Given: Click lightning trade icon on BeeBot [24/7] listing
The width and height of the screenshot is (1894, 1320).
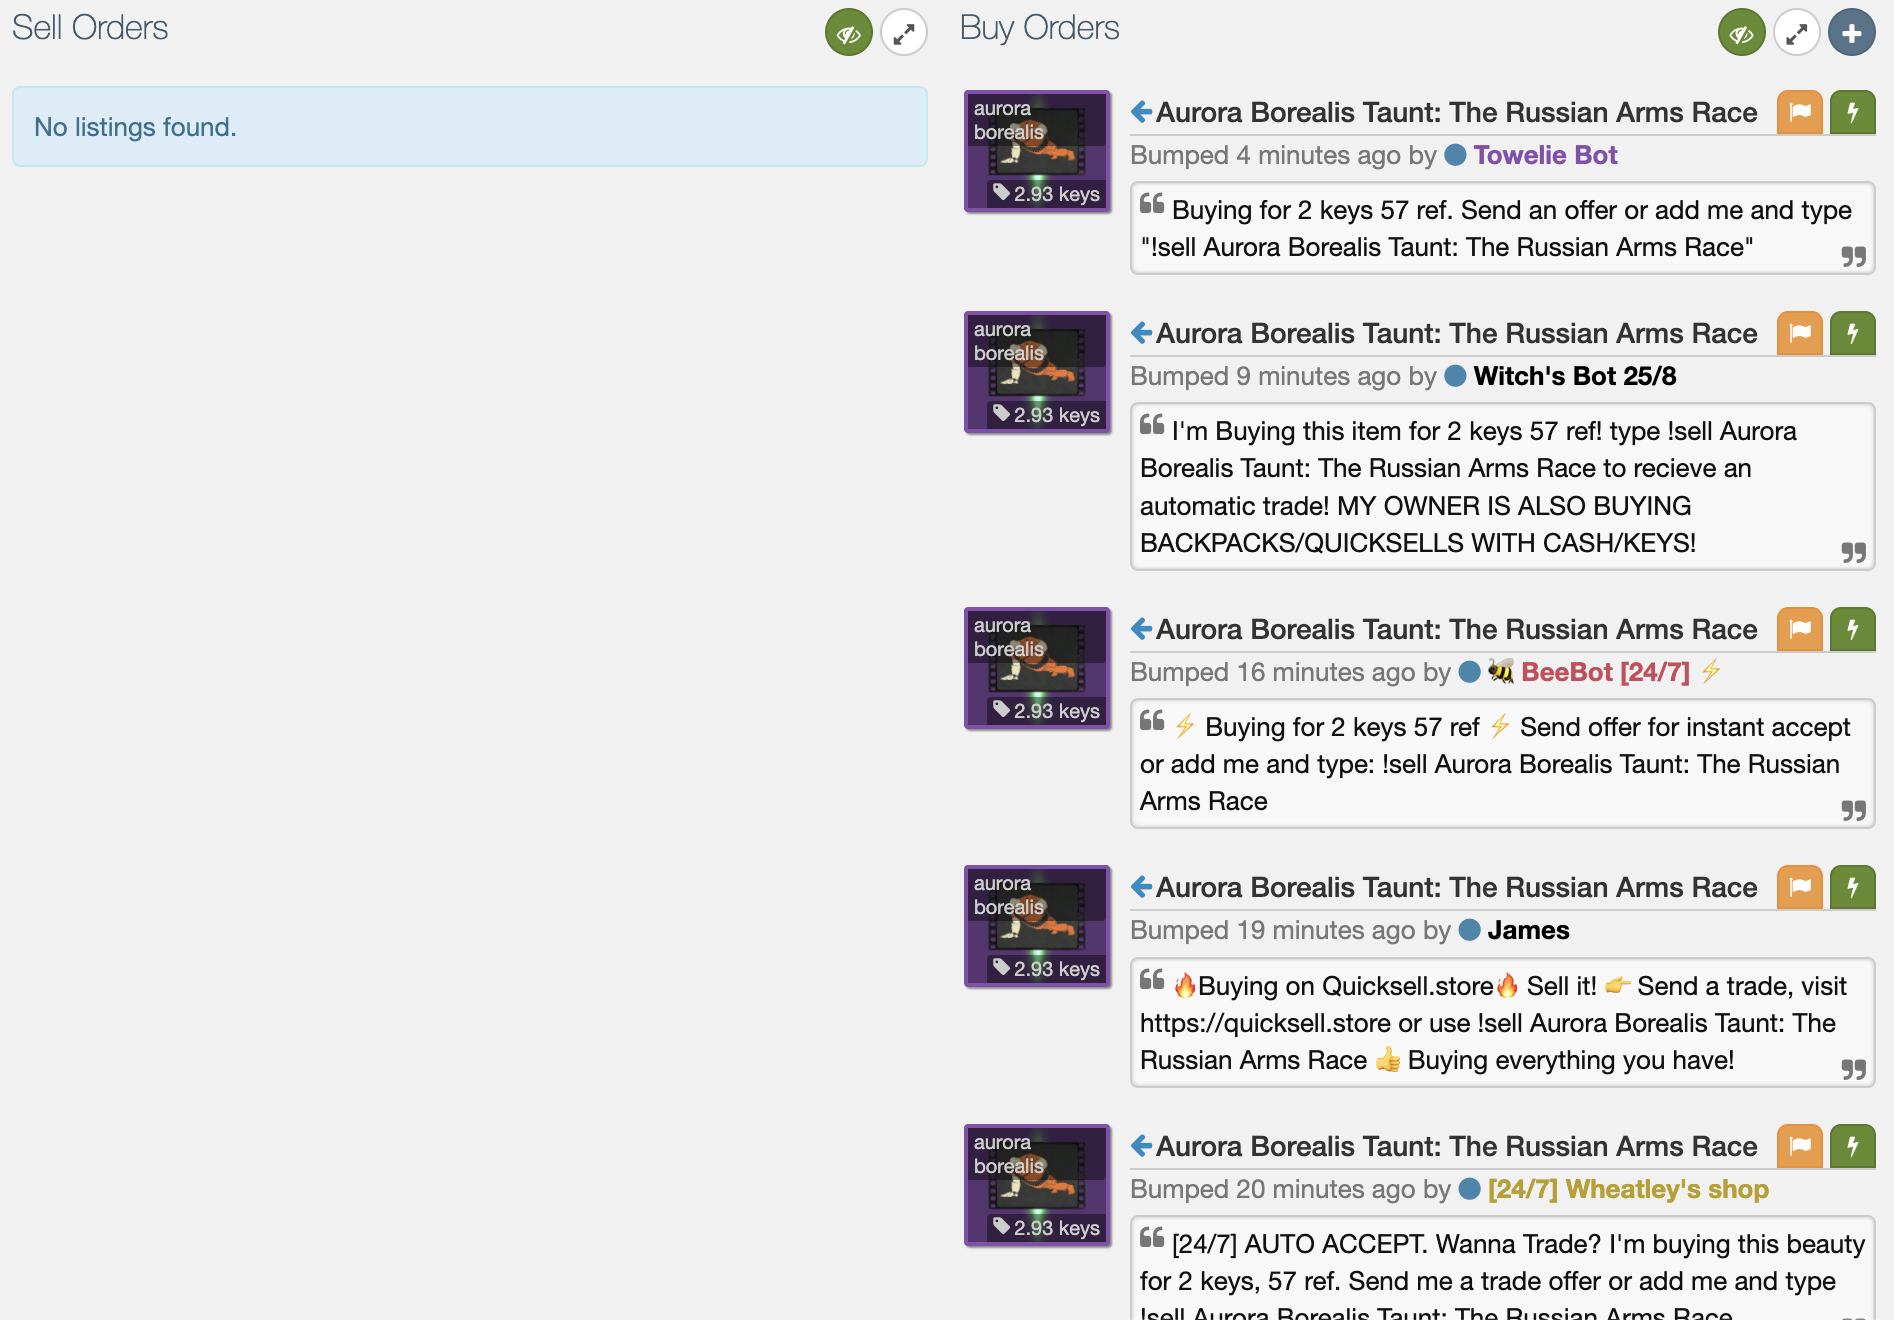Looking at the screenshot, I should click(1853, 629).
